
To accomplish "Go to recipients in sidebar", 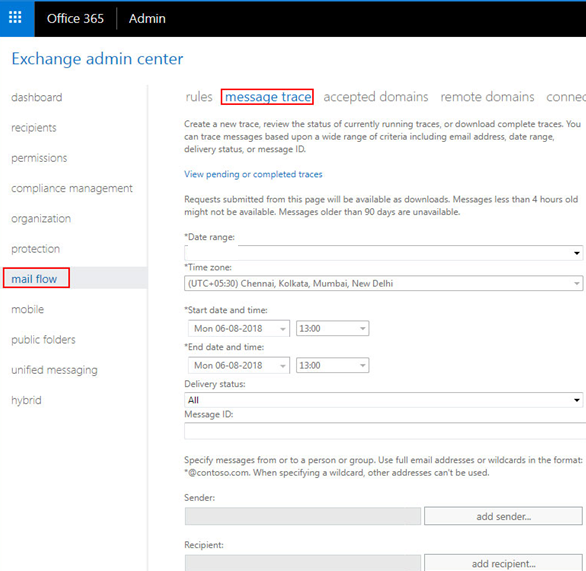I will (x=34, y=128).
